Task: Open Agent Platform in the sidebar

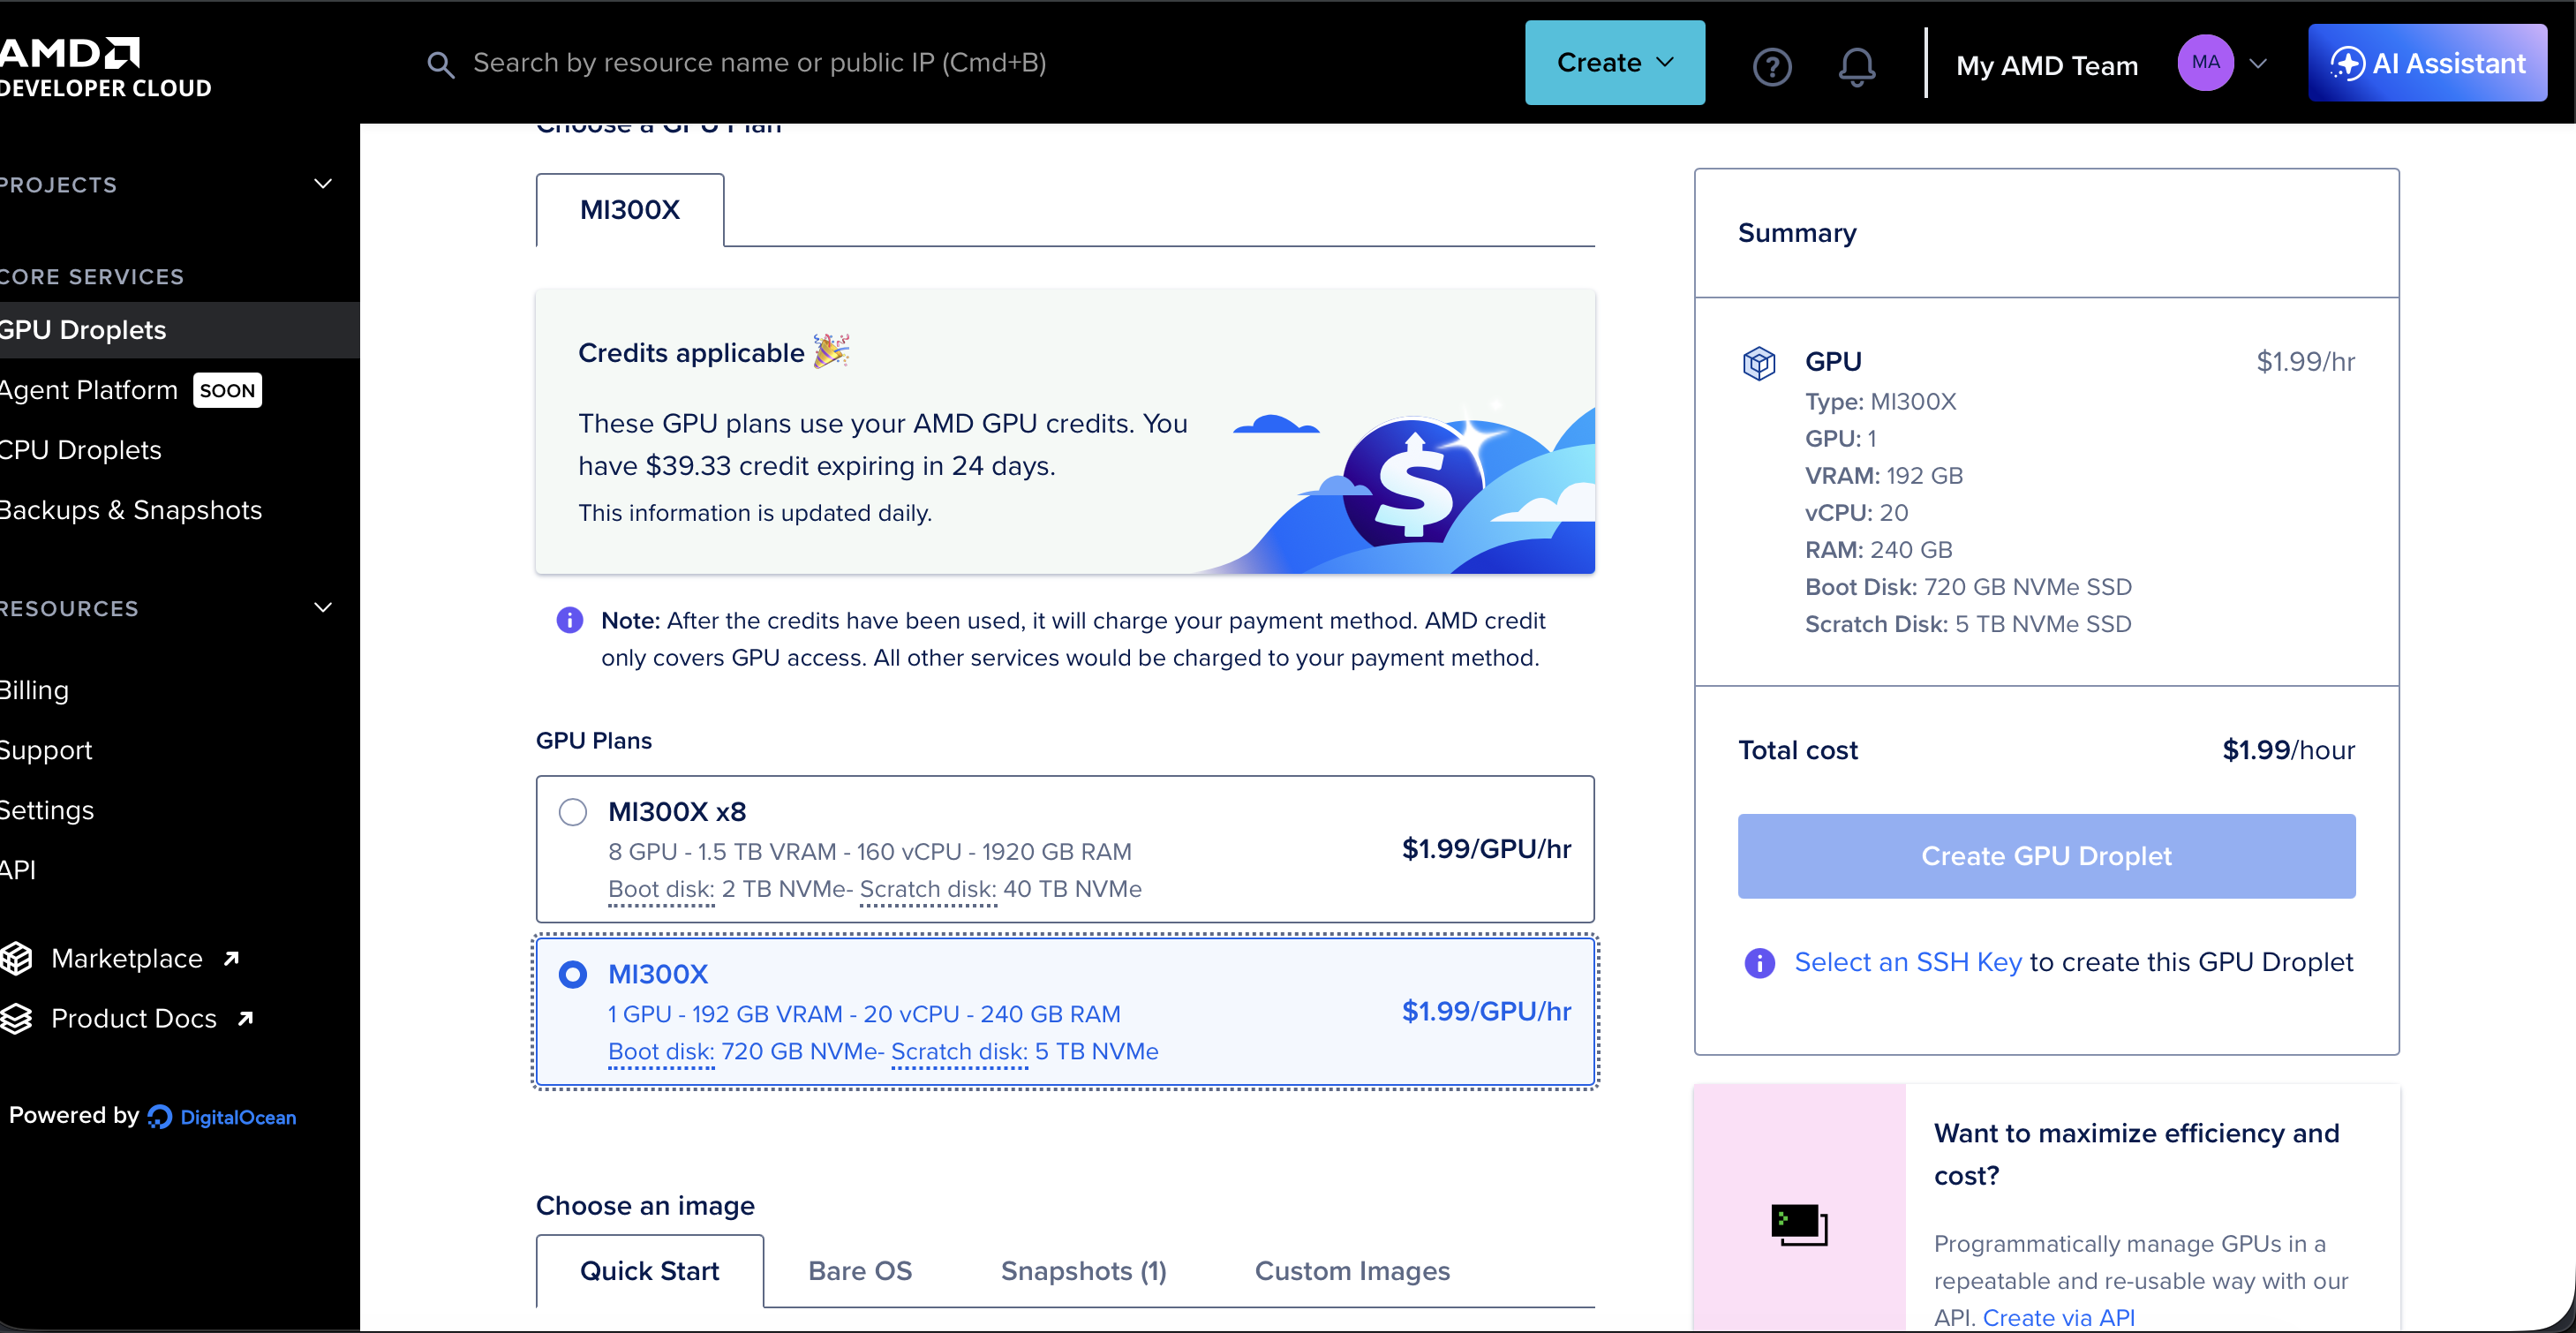Action: pos(89,390)
